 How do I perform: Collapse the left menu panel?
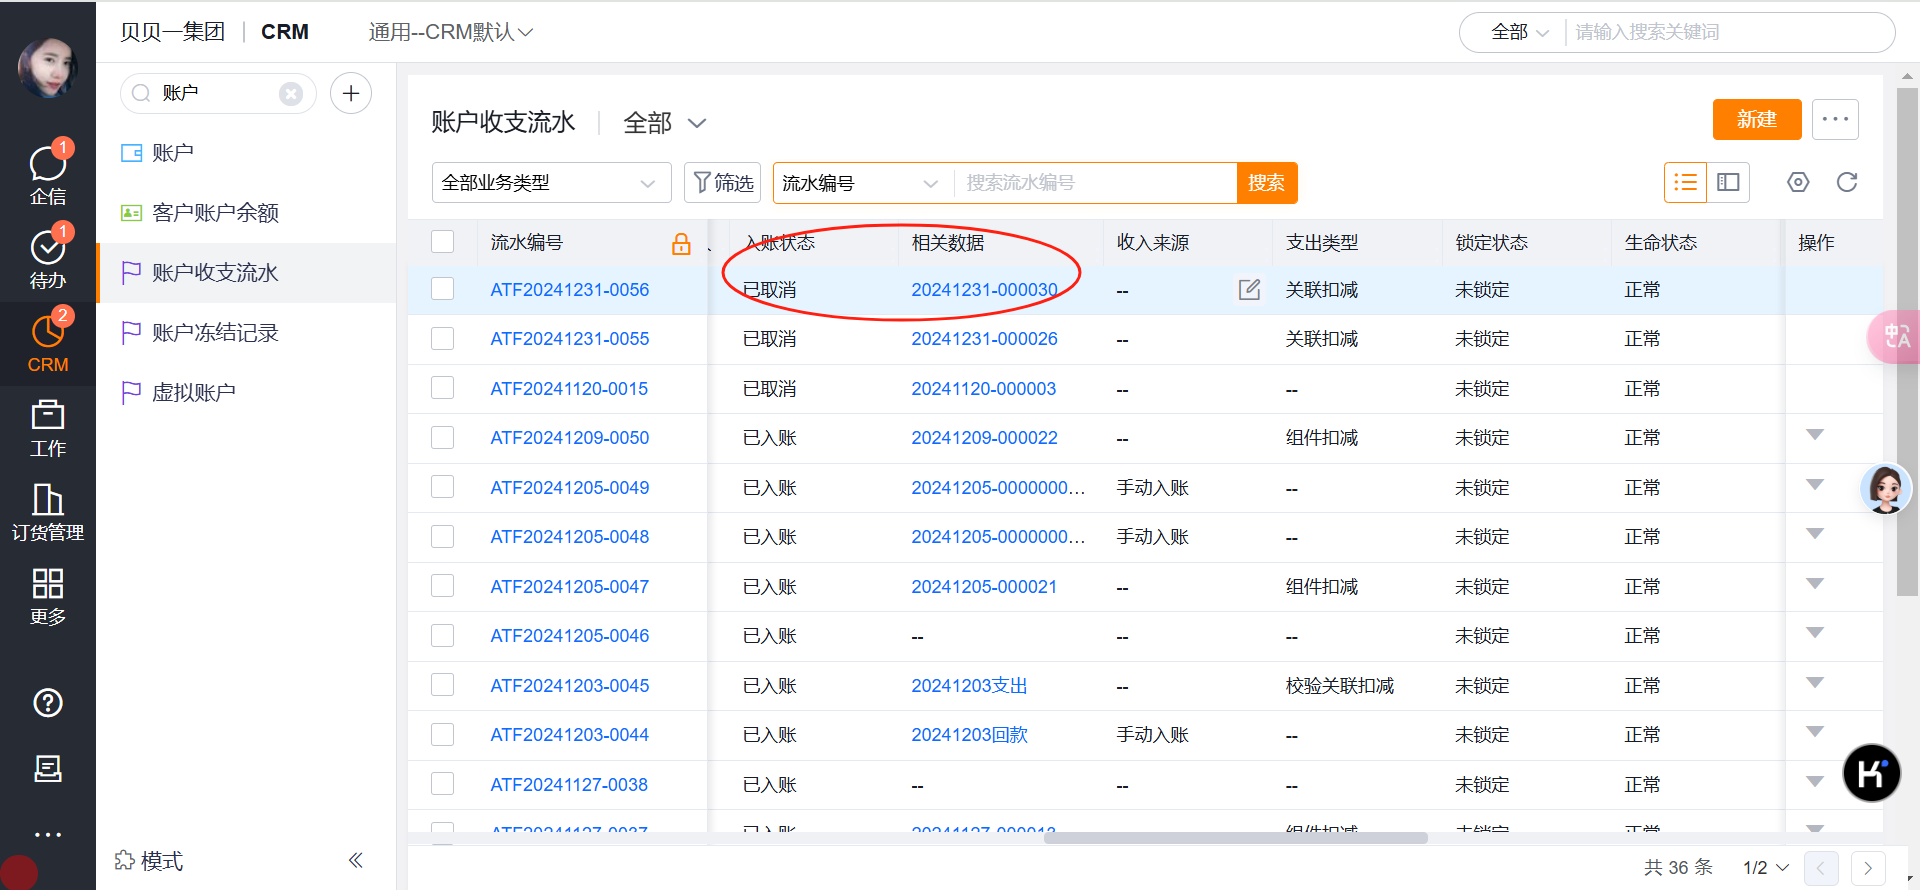coord(355,860)
